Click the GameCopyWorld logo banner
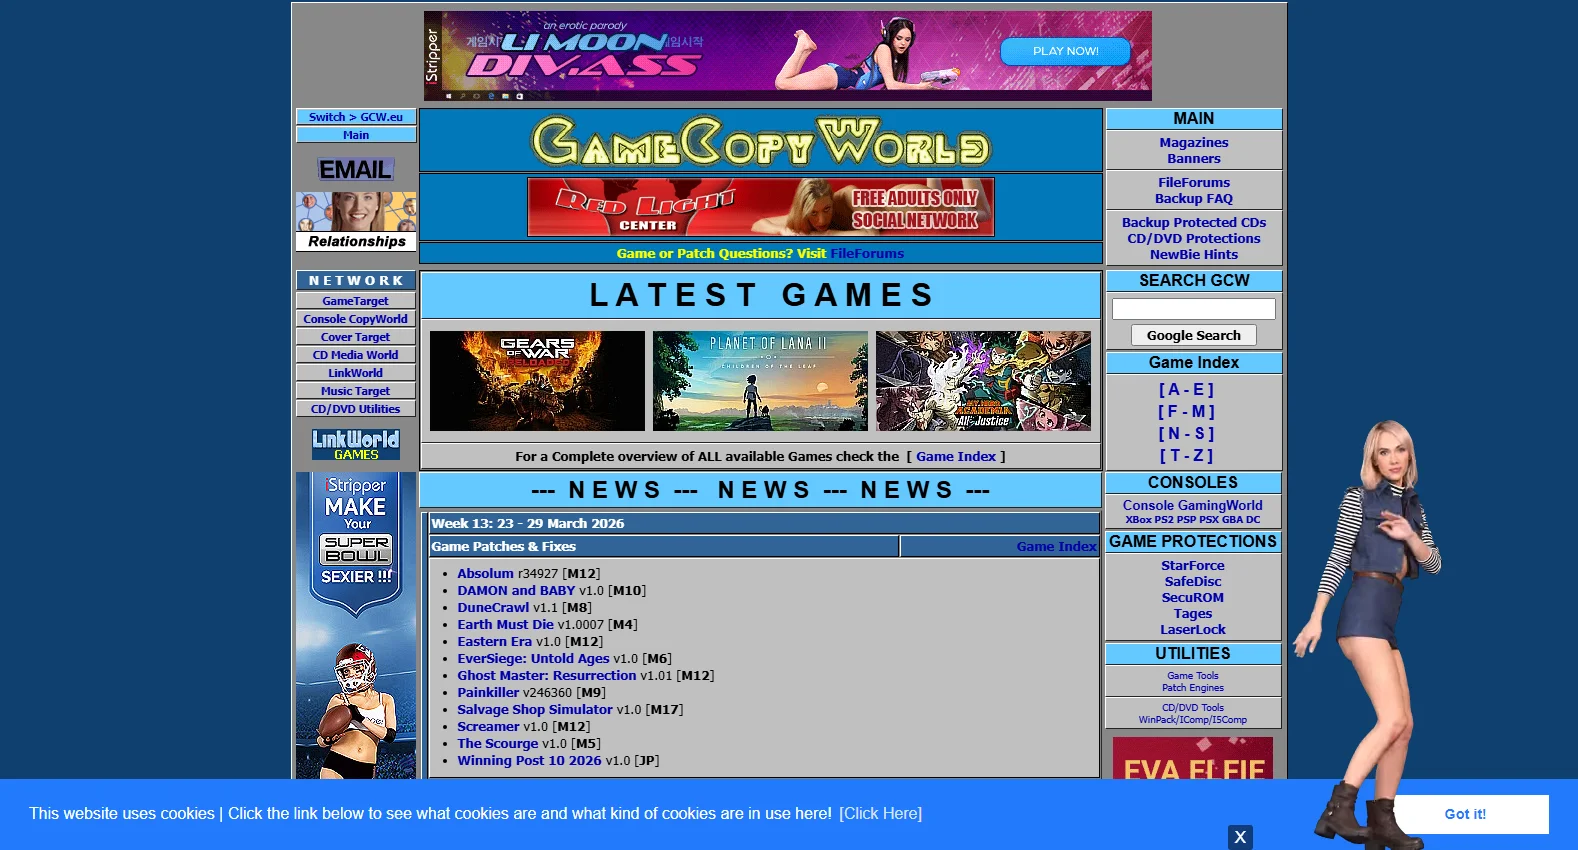Image resolution: width=1578 pixels, height=850 pixels. [x=761, y=141]
